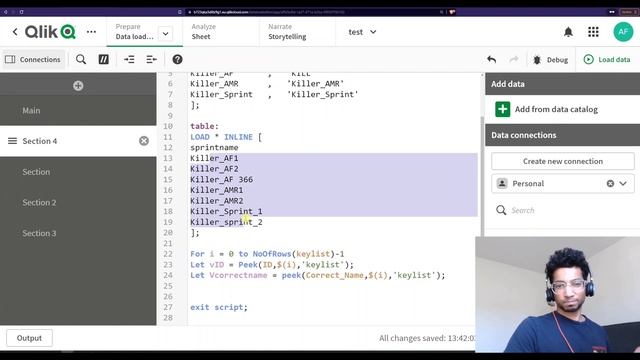Expand the Prepare dropdown arrow
This screenshot has height=360, width=640.
pos(165,33)
